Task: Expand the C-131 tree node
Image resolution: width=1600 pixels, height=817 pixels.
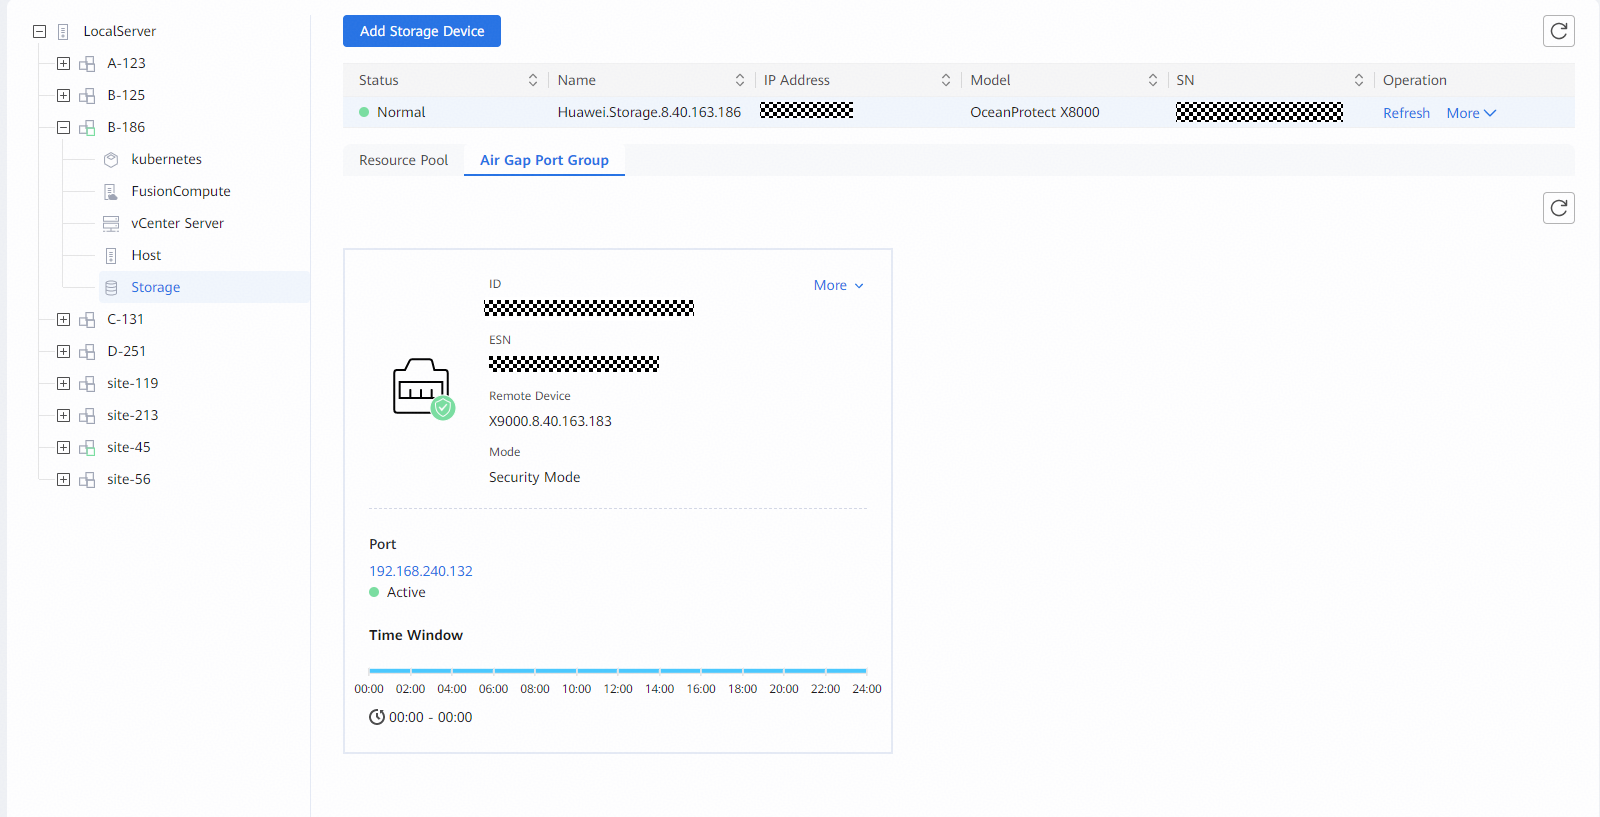Action: pyautogui.click(x=63, y=319)
